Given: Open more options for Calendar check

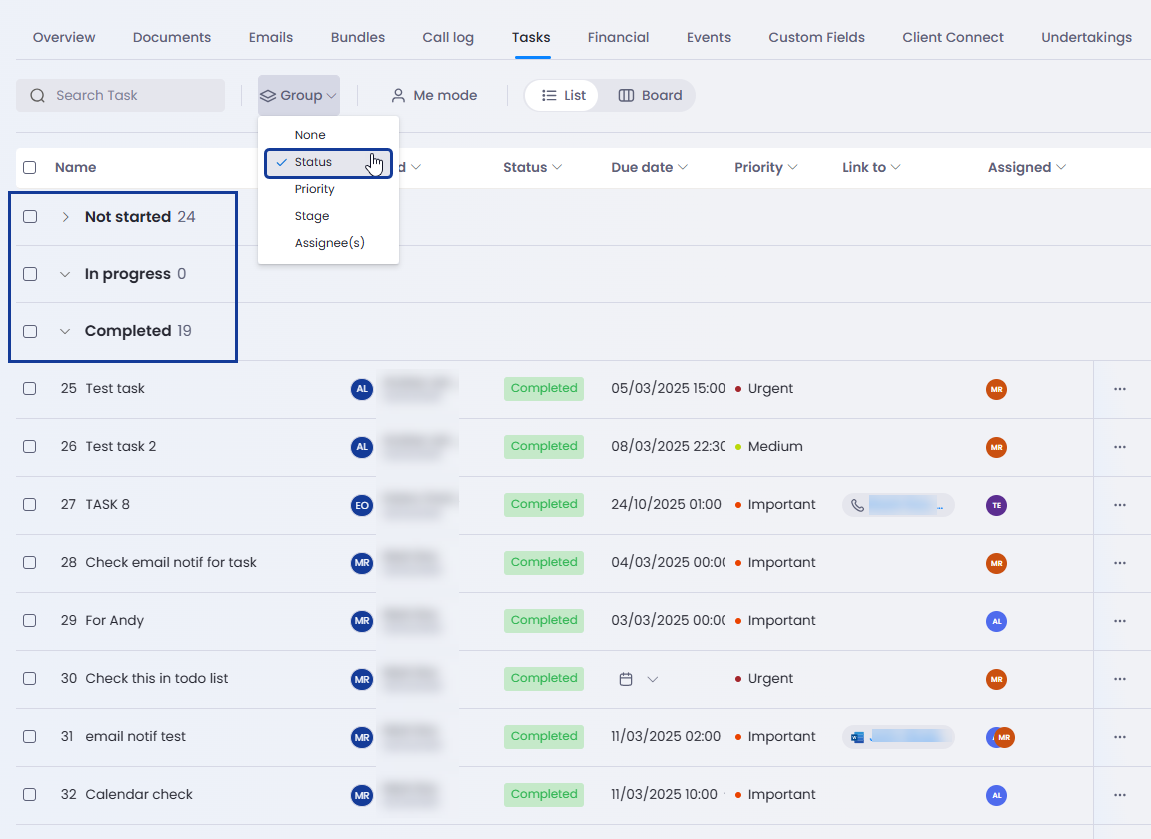Looking at the screenshot, I should click(1119, 795).
